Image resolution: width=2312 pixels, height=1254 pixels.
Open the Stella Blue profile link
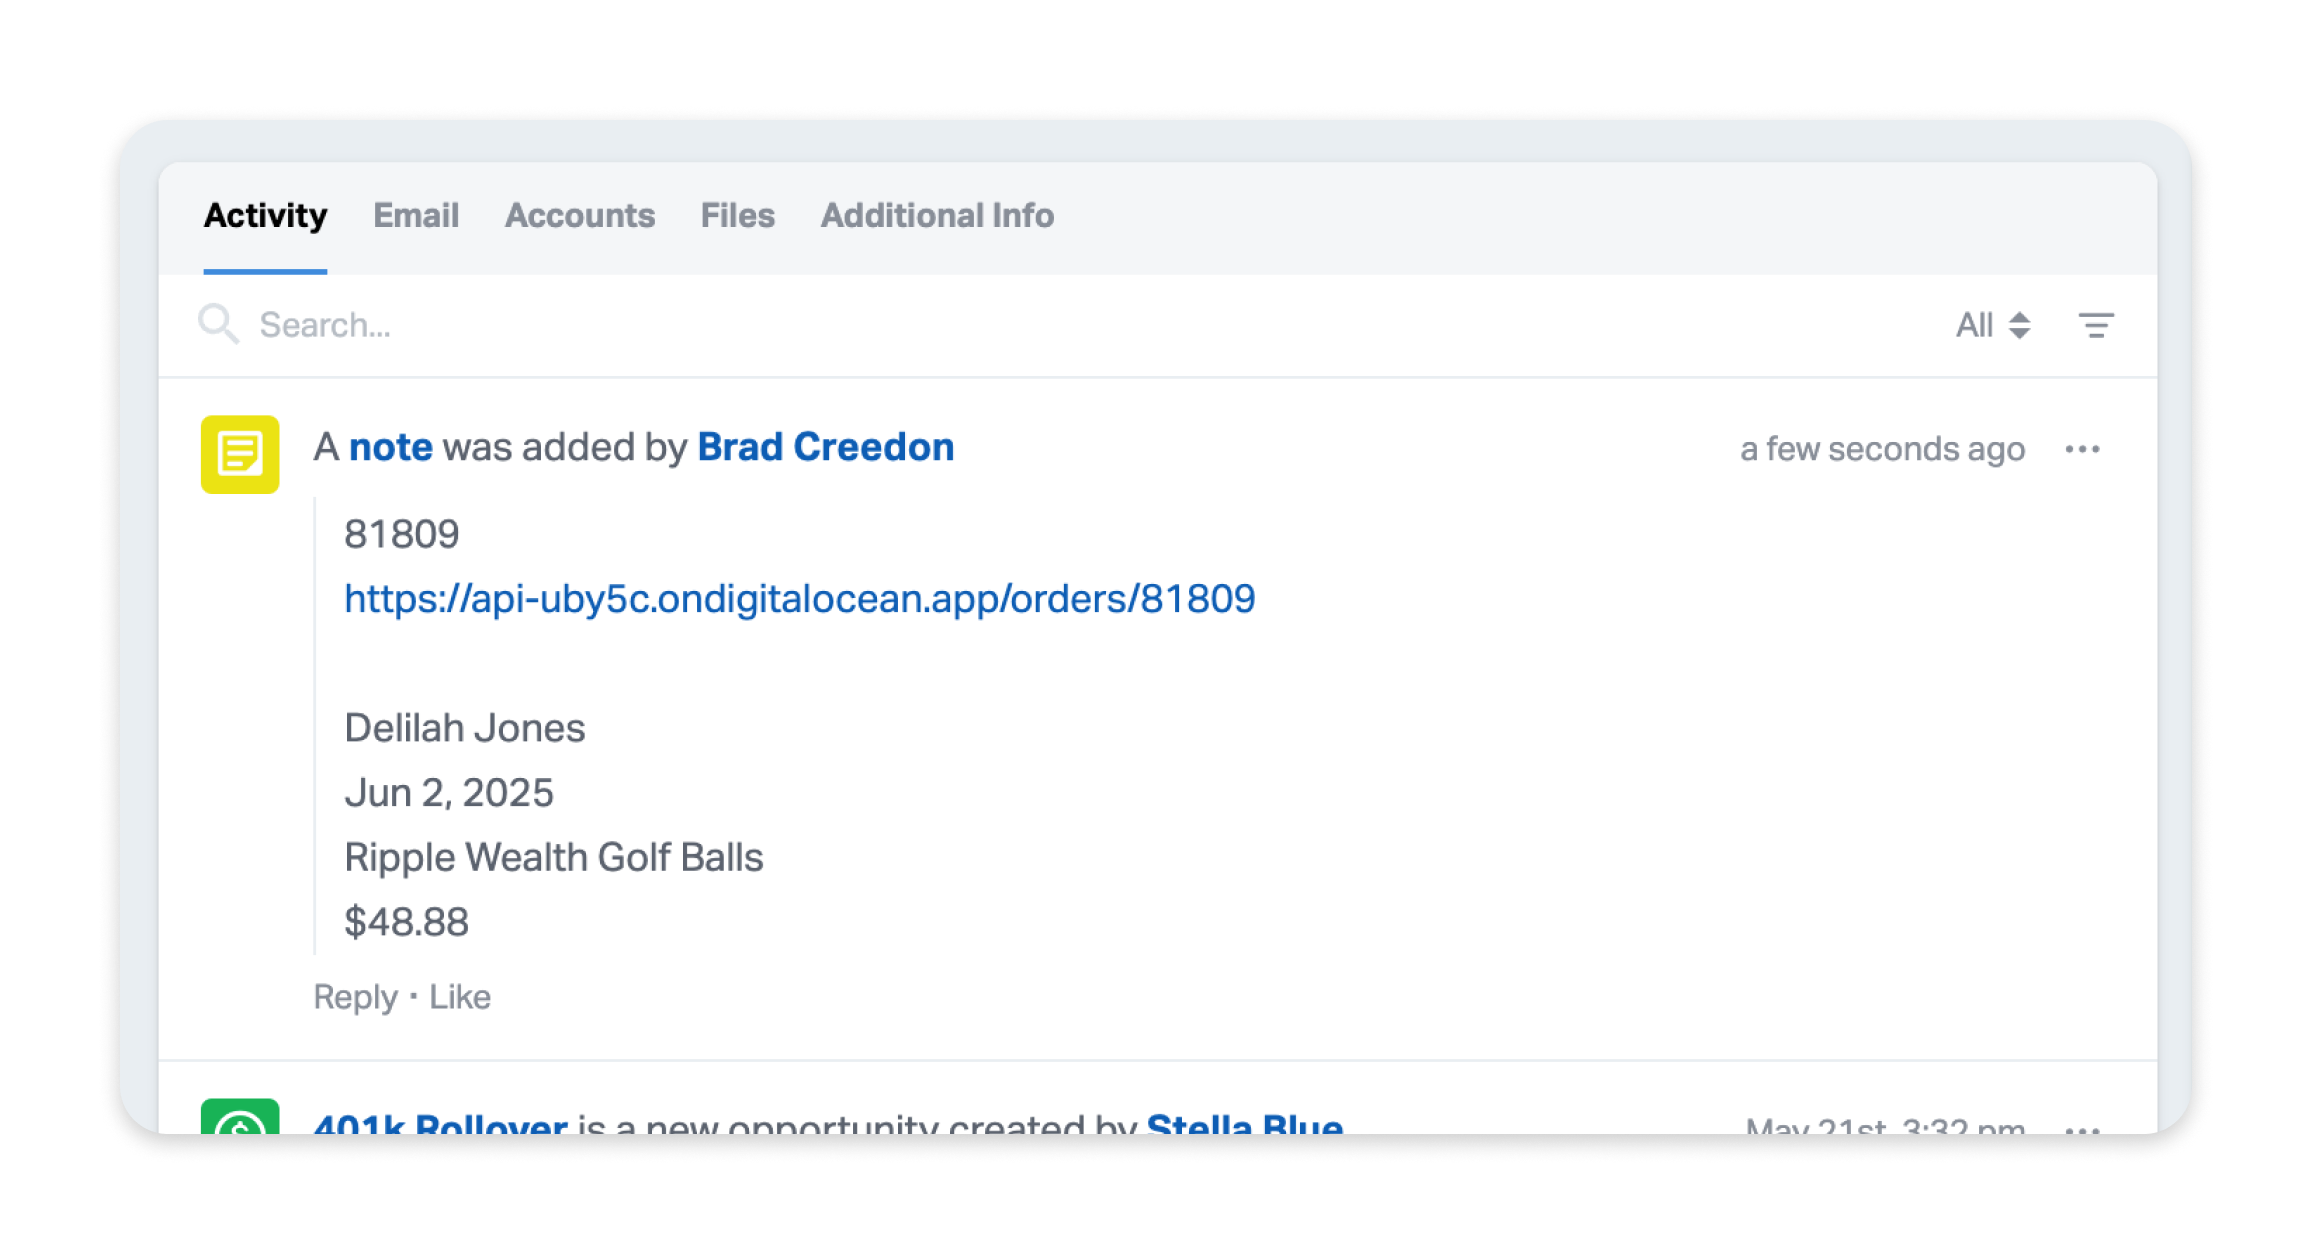1244,1124
